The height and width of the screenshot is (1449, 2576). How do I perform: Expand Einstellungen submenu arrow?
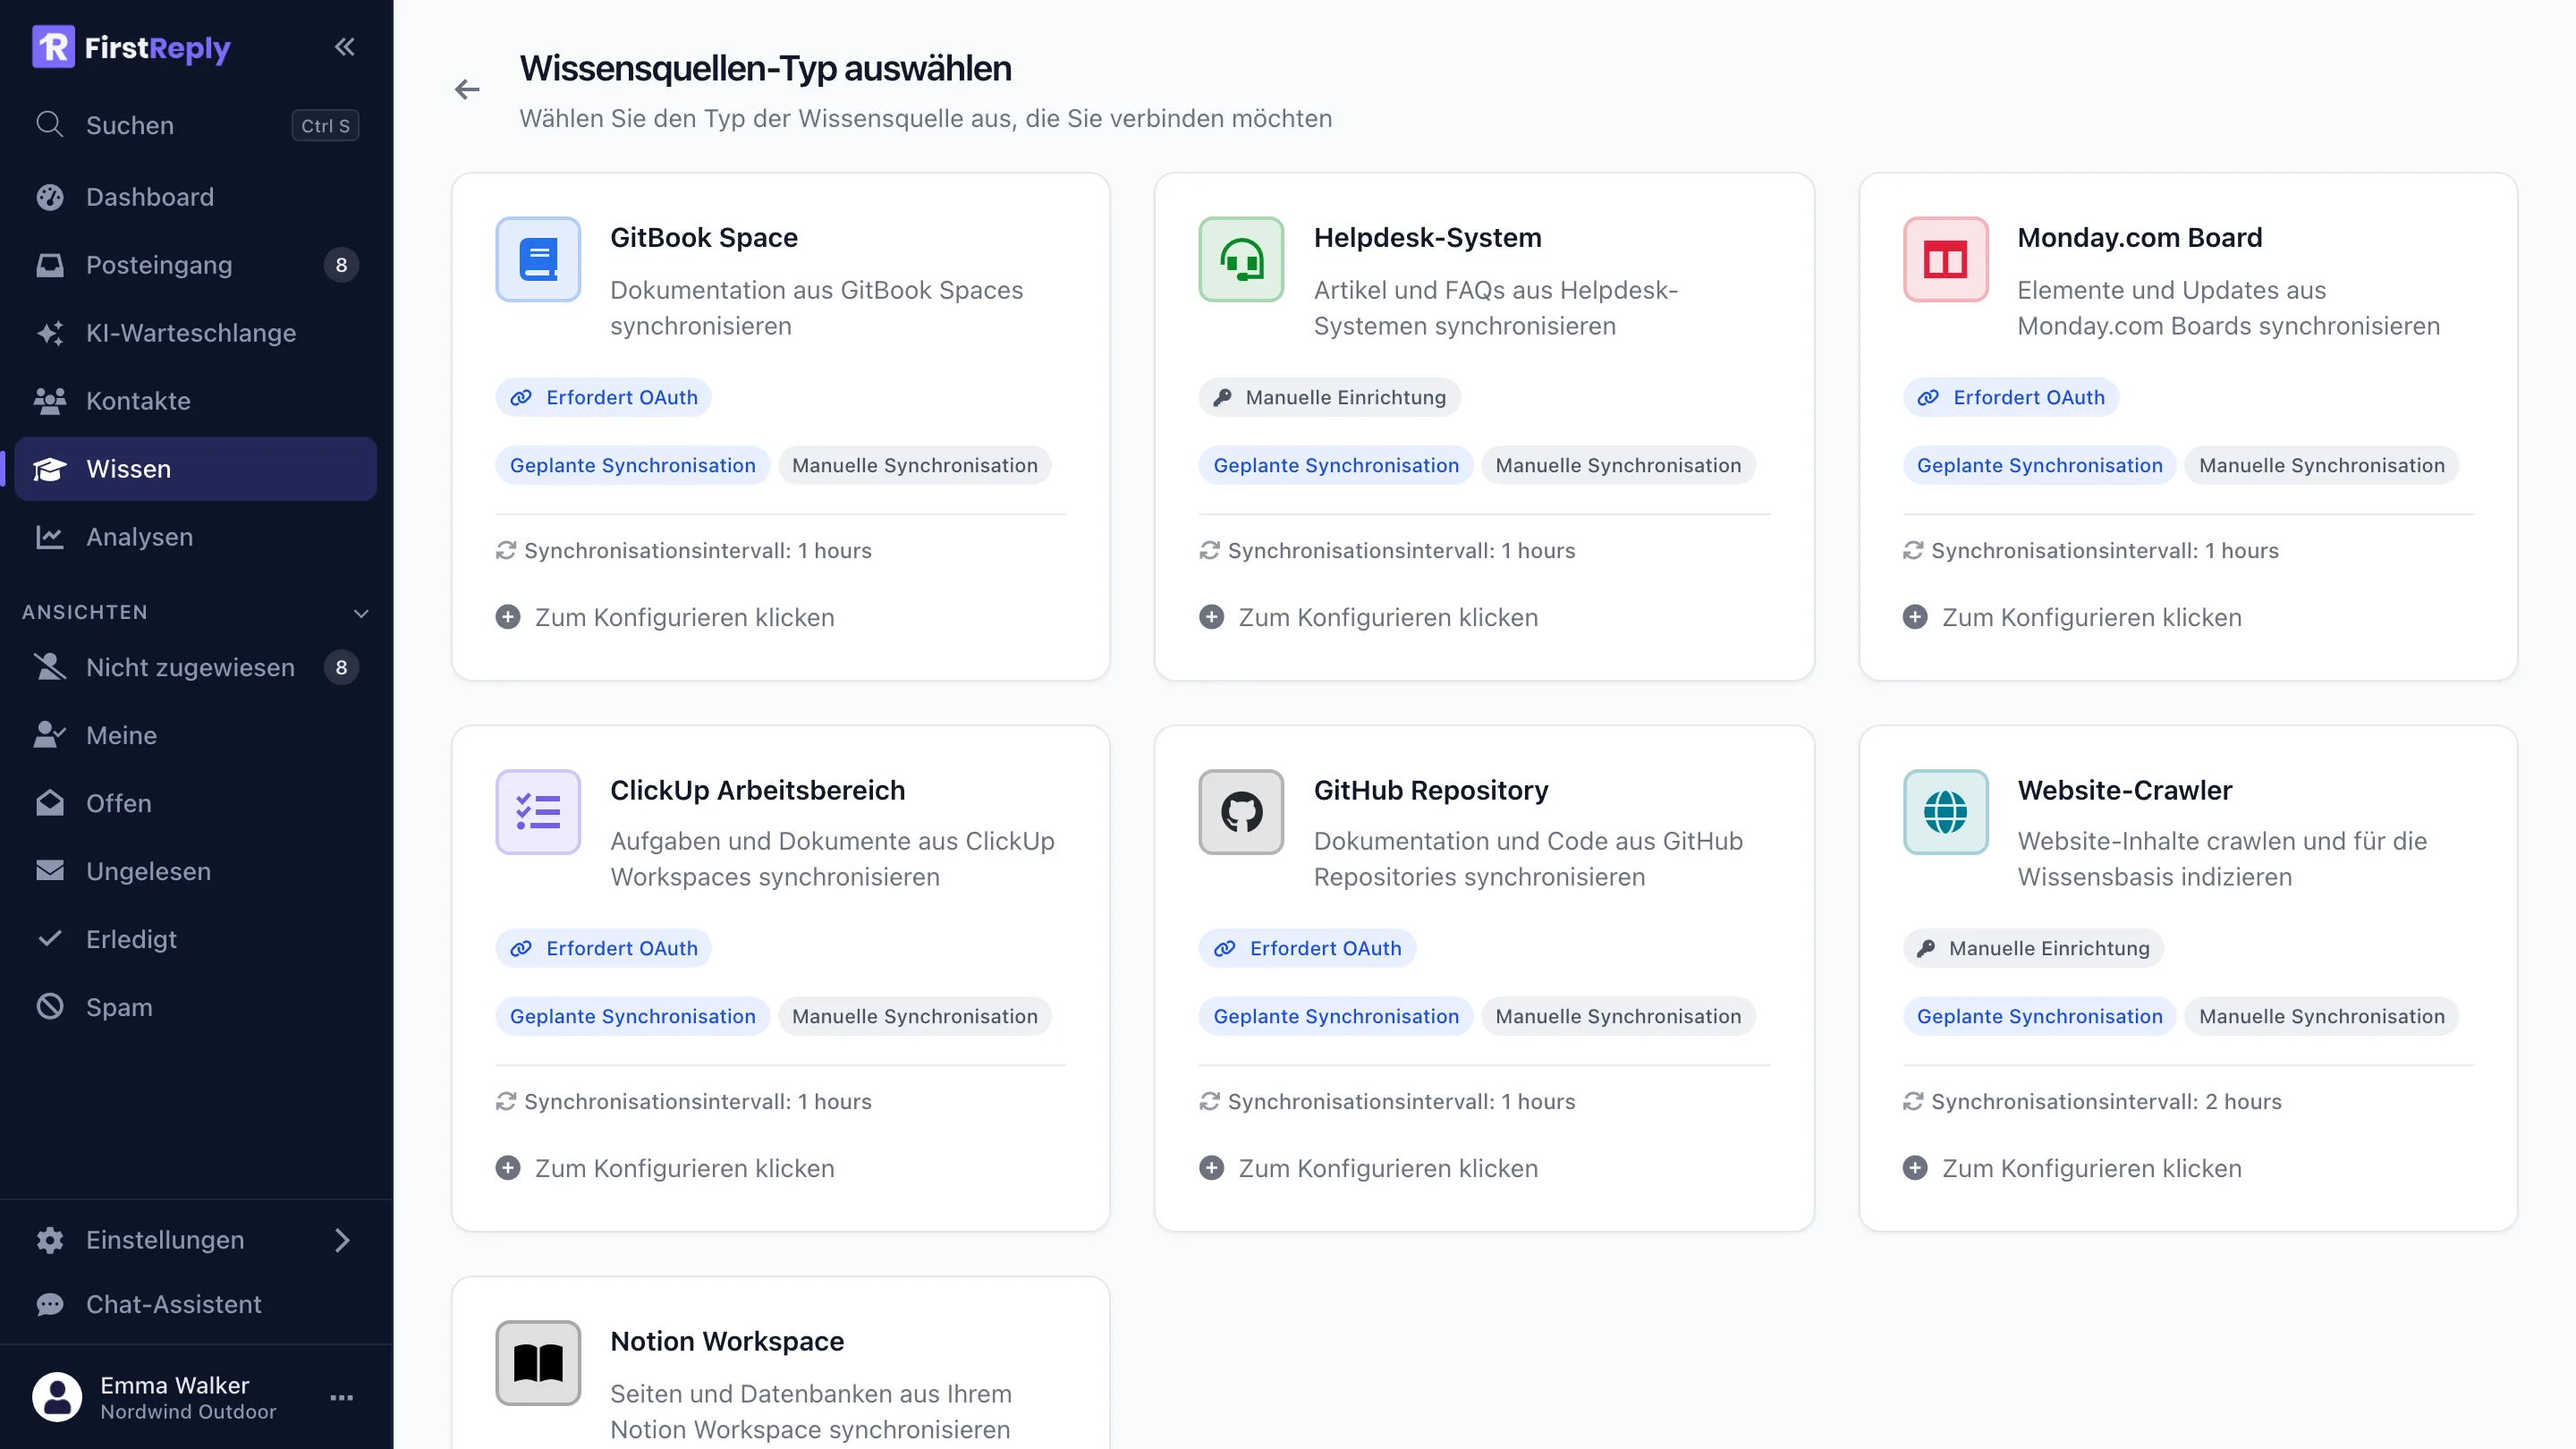click(x=342, y=1240)
